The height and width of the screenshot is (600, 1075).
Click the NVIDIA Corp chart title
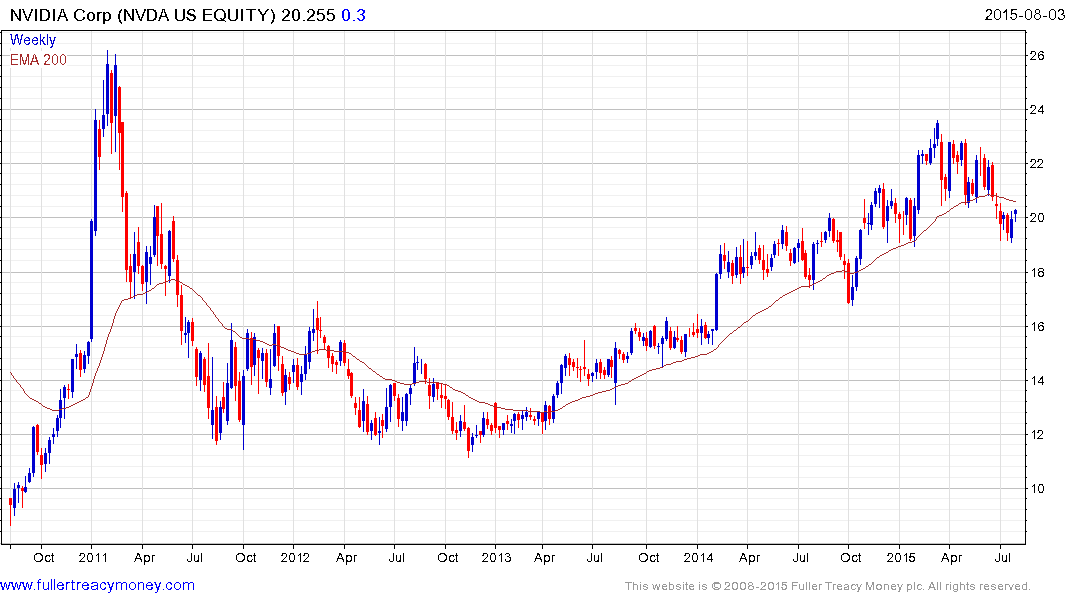(x=172, y=15)
